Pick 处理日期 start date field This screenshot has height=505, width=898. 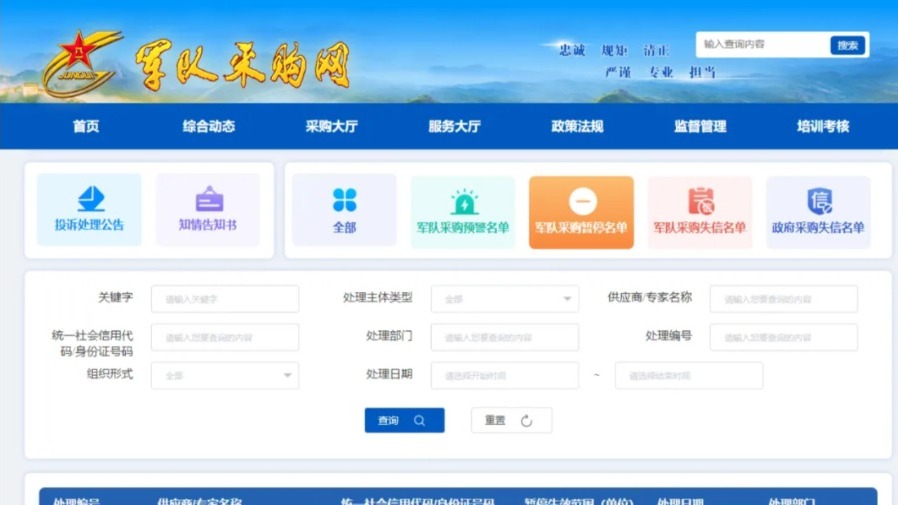coord(505,376)
